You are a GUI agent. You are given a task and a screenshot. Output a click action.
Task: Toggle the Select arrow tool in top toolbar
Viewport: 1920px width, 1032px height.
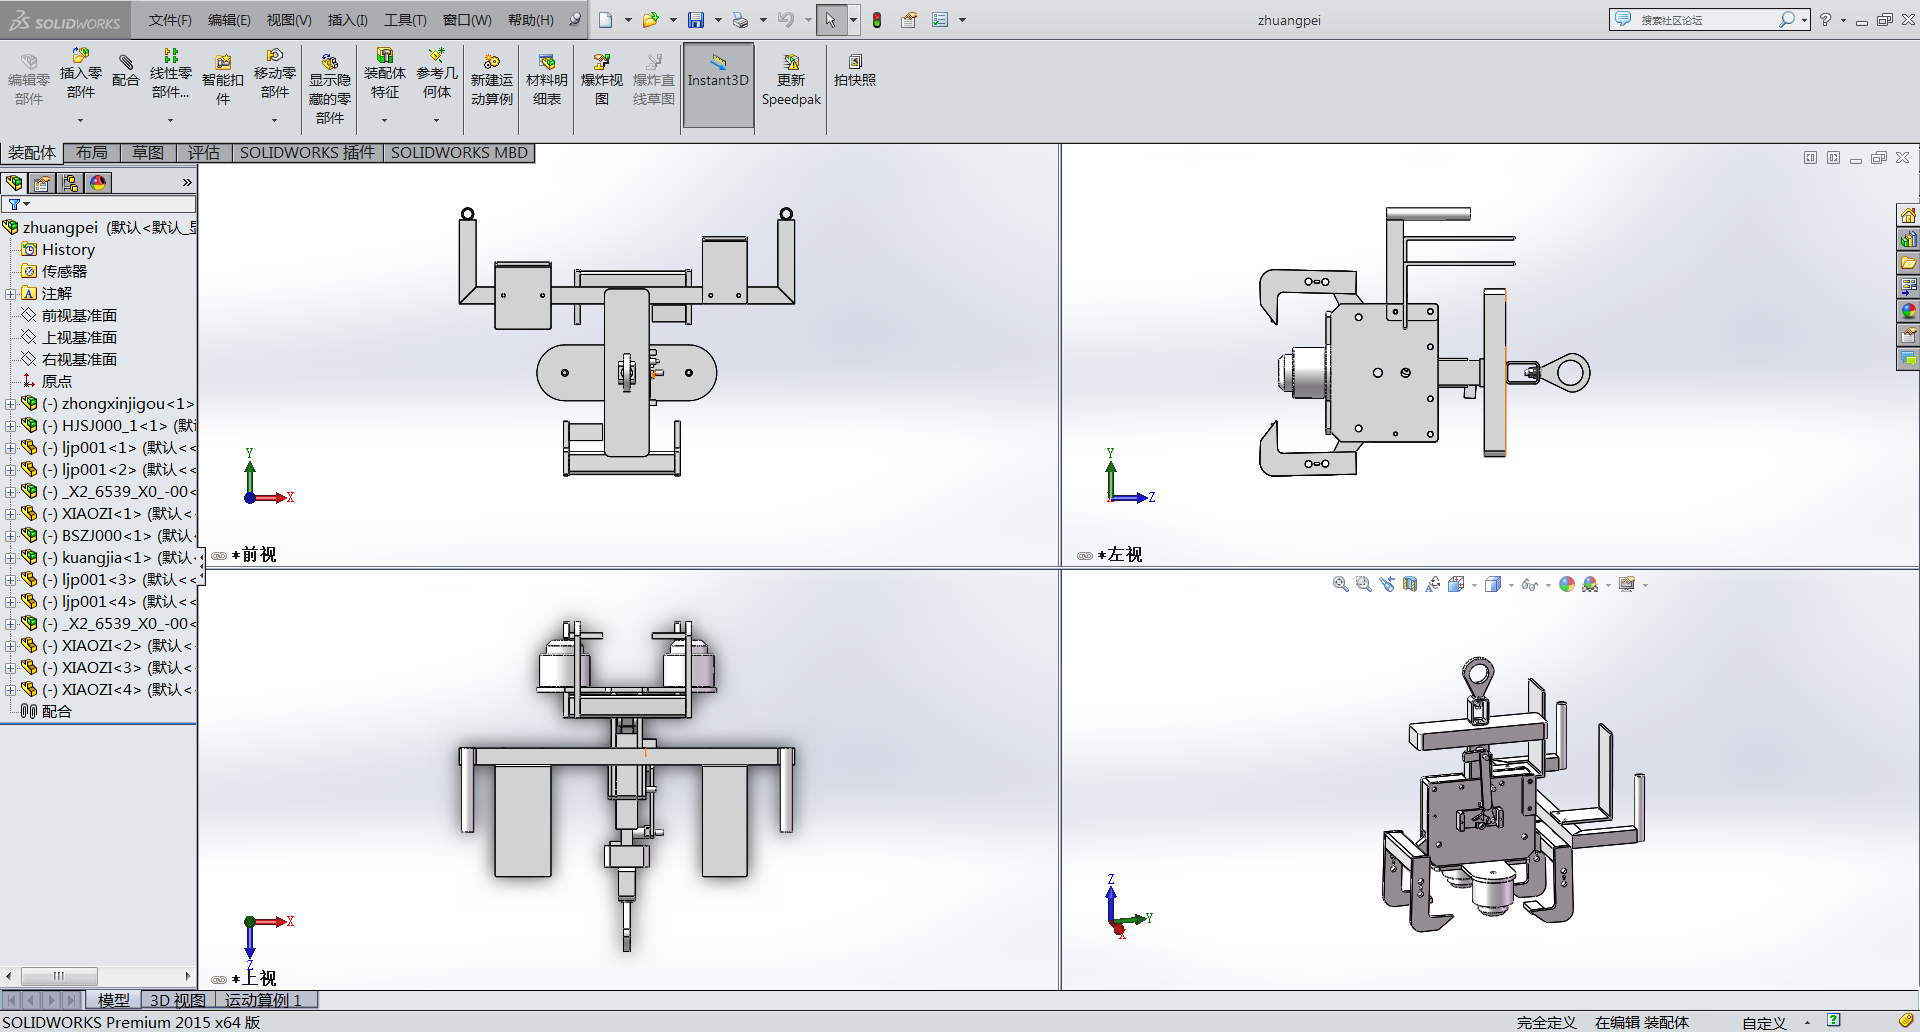click(830, 20)
